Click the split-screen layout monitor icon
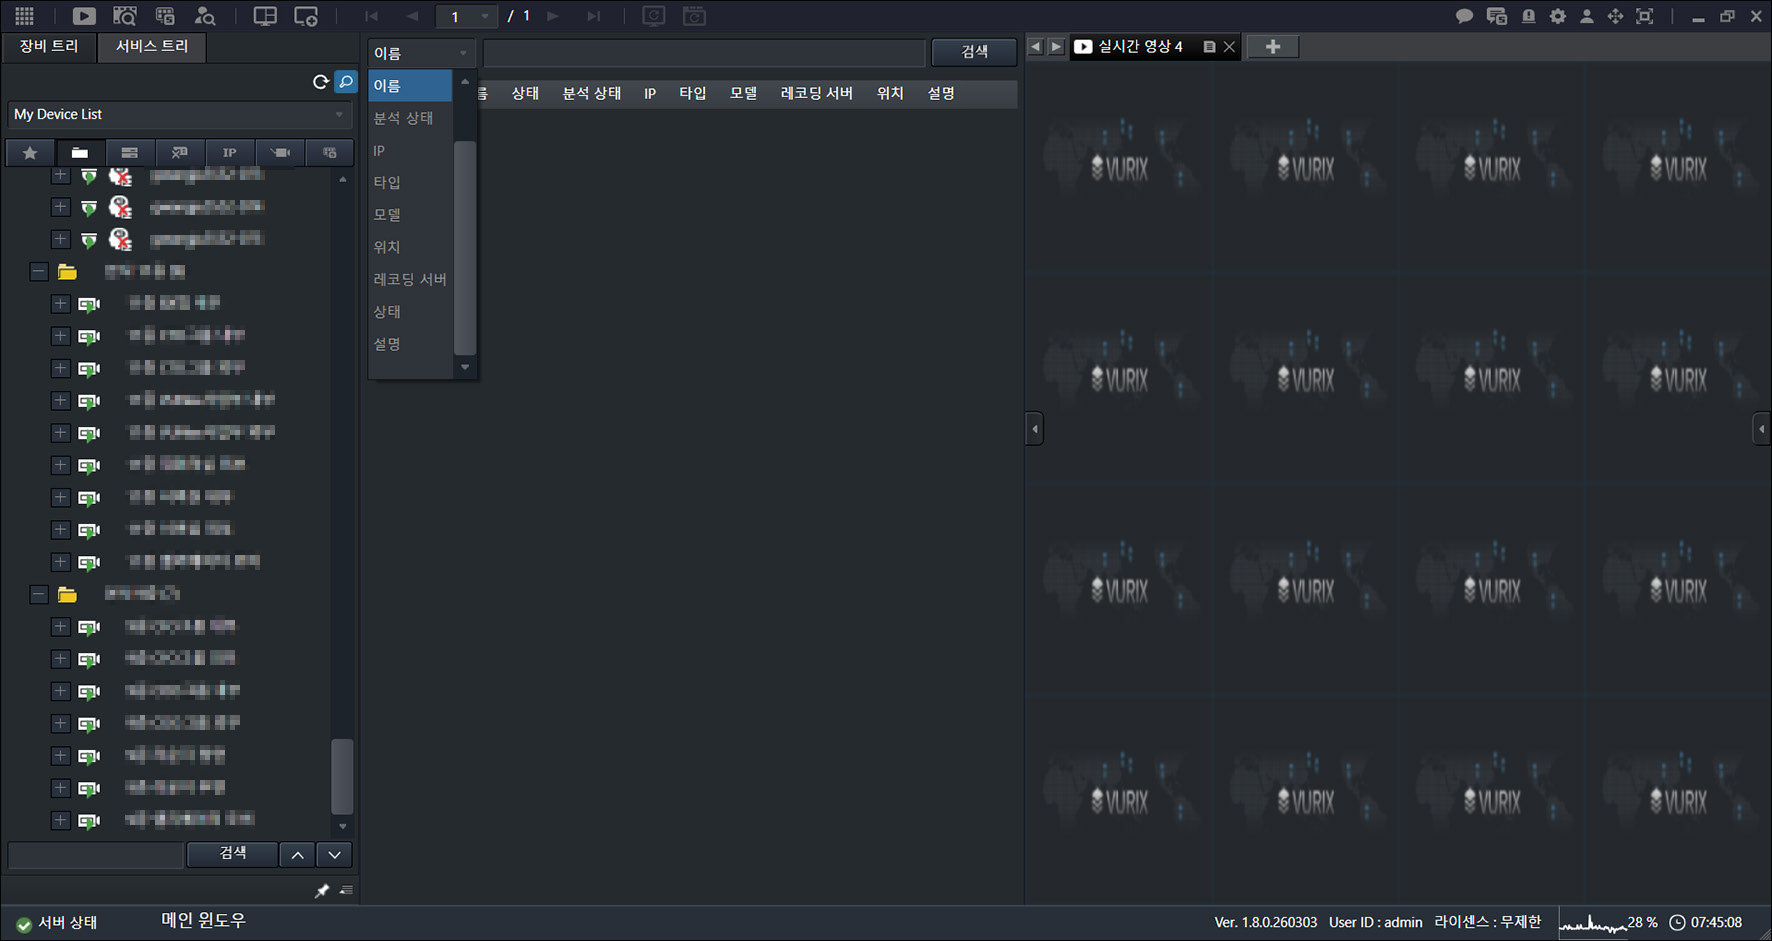Screen dimensions: 1772x941 (x=265, y=16)
